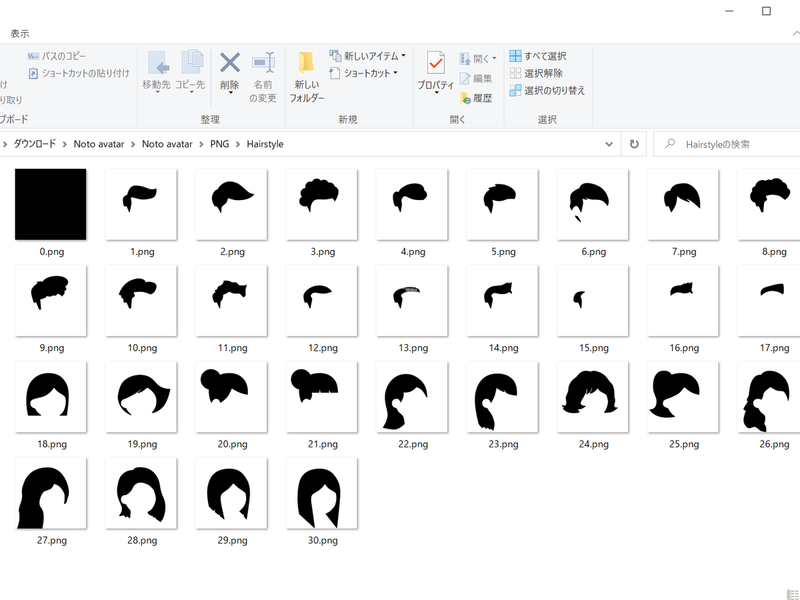Open the 表示 (View) ribbon tab
The height and width of the screenshot is (600, 800).
(20, 33)
